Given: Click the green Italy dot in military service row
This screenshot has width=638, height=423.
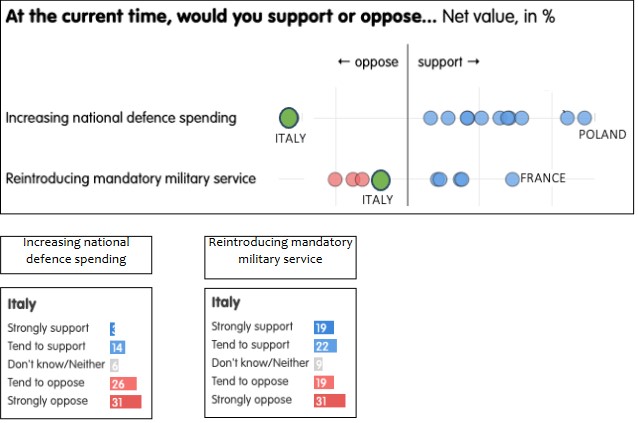Looking at the screenshot, I should point(380,180).
